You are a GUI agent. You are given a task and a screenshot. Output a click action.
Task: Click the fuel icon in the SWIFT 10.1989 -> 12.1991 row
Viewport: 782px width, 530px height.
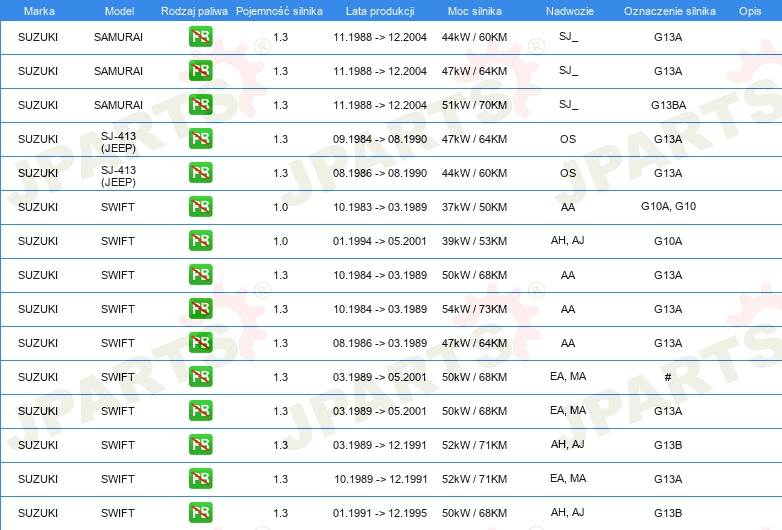200,478
